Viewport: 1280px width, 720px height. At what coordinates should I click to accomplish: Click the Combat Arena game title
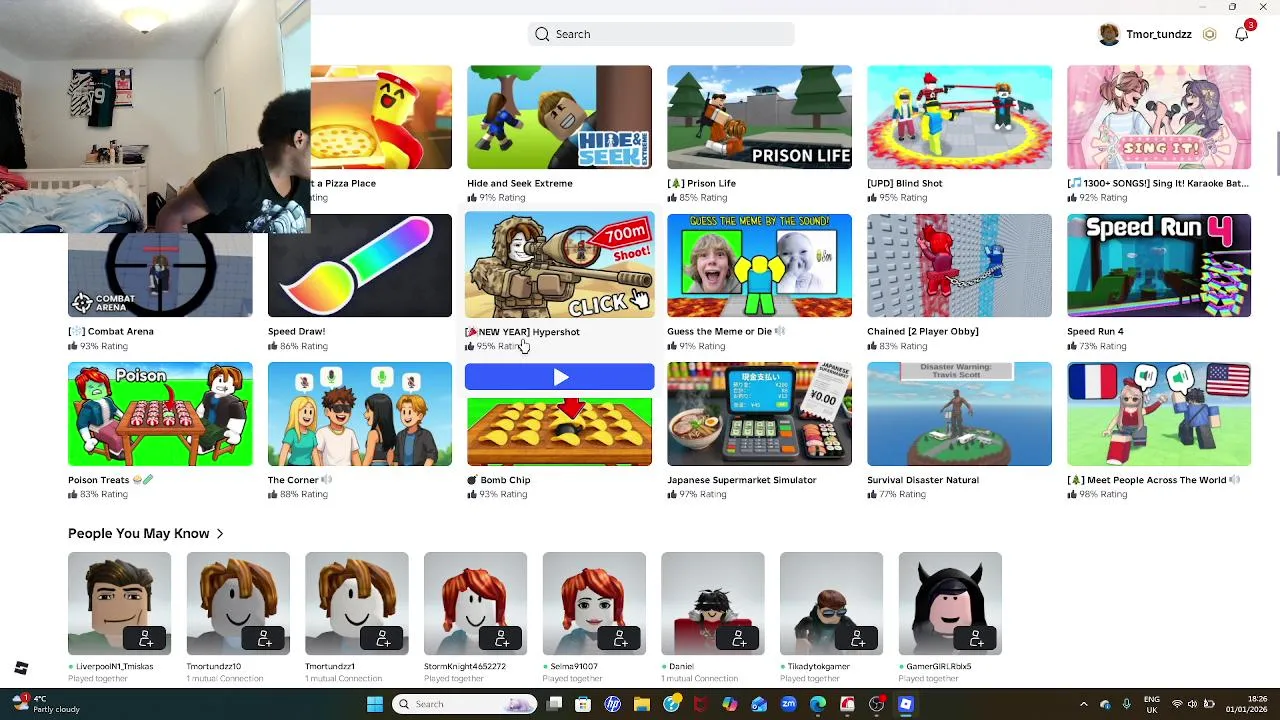pyautogui.click(x=111, y=331)
